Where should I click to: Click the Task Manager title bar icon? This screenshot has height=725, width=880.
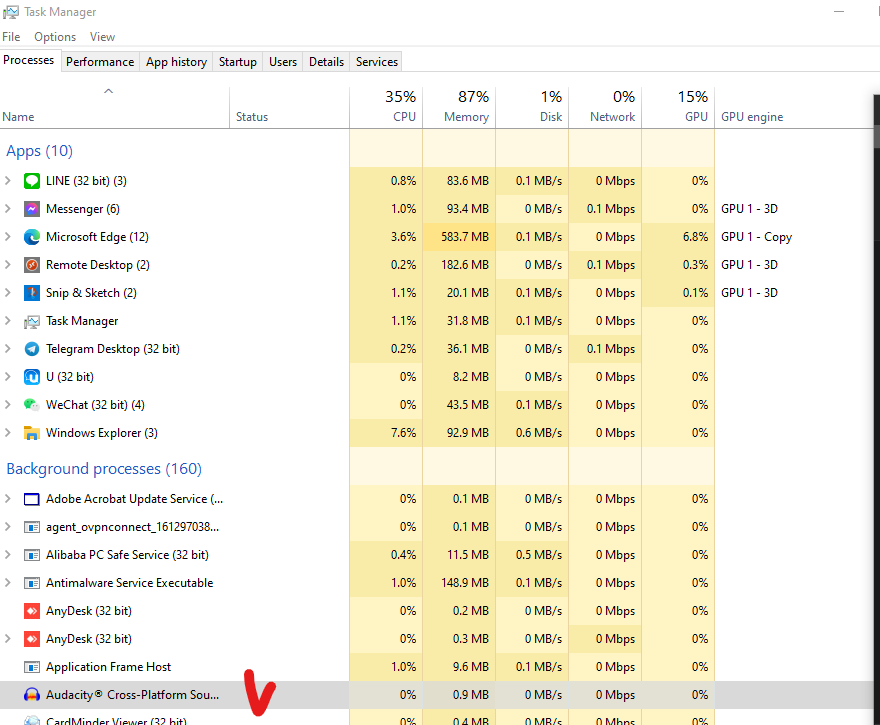coord(11,12)
